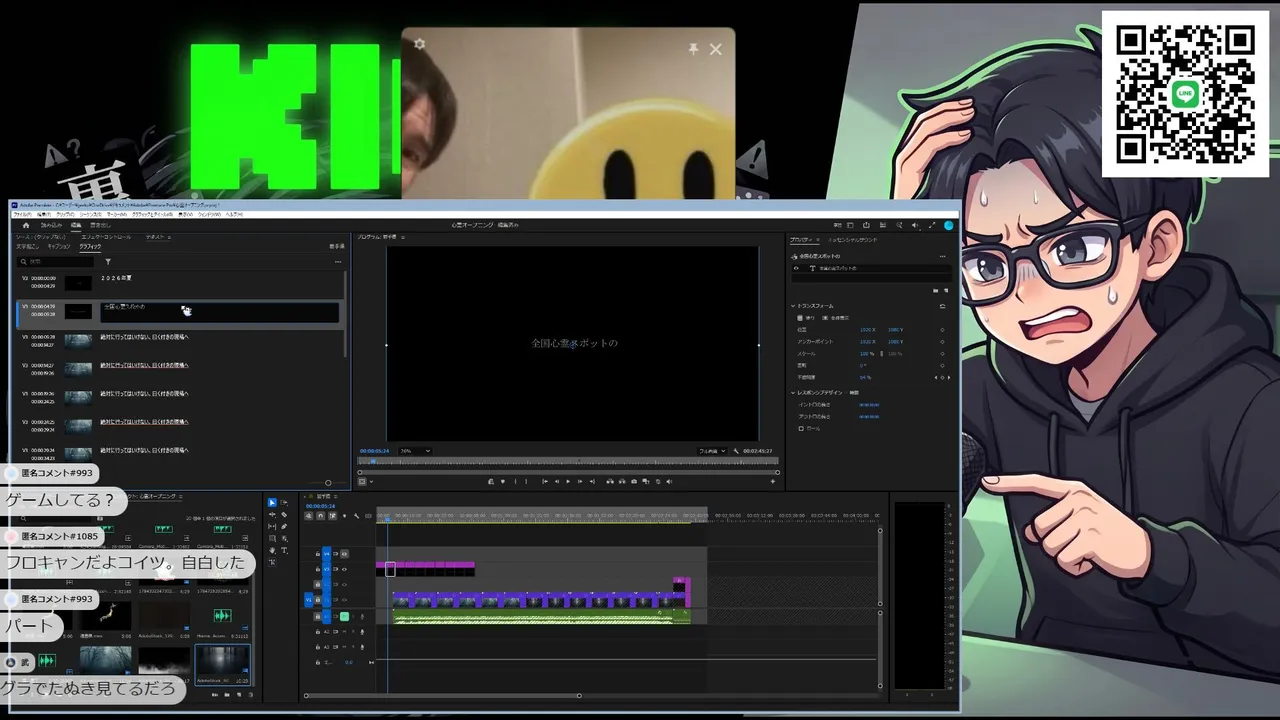Toggle the ロール checkbox in Properties
This screenshot has width=1280, height=720.
pos(800,428)
